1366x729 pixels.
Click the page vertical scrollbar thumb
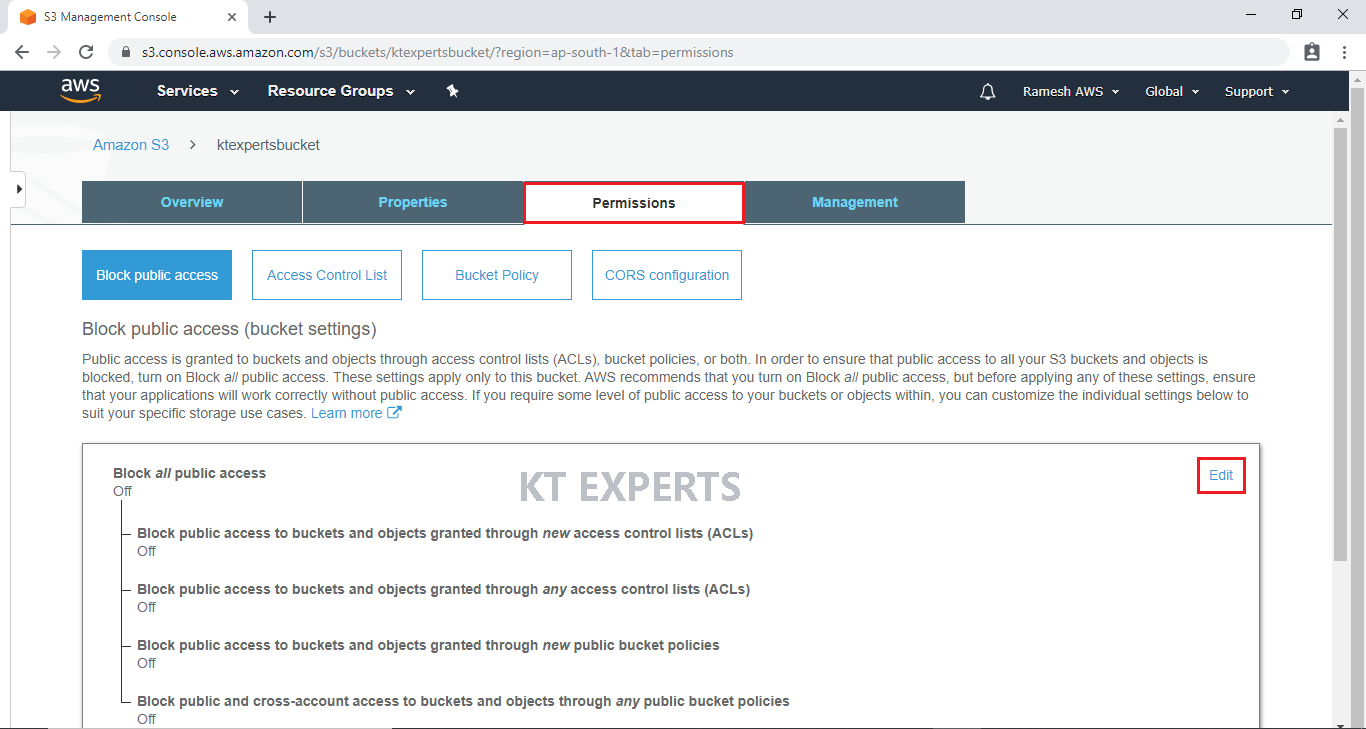click(x=1340, y=344)
